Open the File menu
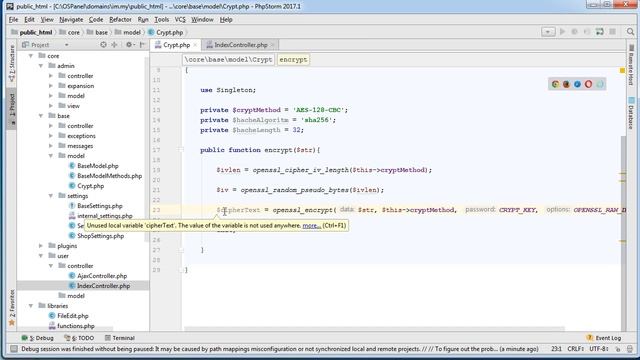The height and width of the screenshot is (360, 640). [x=13, y=20]
